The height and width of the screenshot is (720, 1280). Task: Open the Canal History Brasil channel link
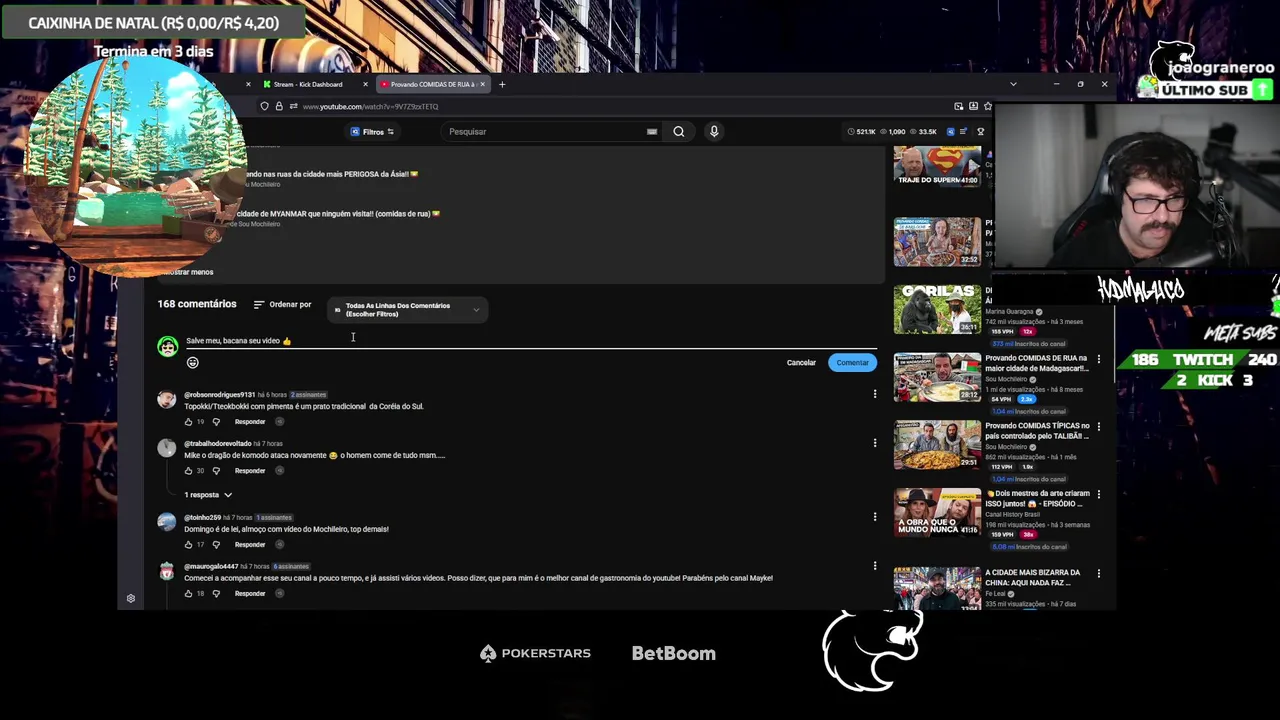point(1013,515)
